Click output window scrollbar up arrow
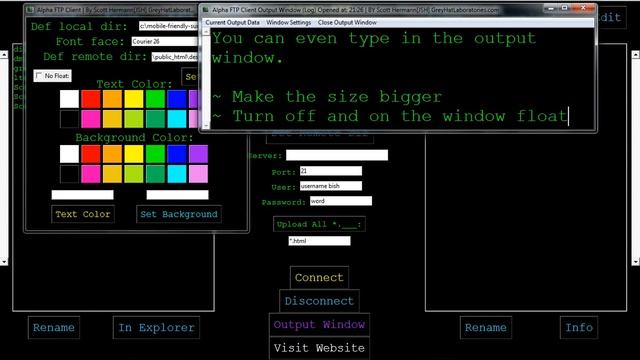640x360 pixels. point(206,31)
